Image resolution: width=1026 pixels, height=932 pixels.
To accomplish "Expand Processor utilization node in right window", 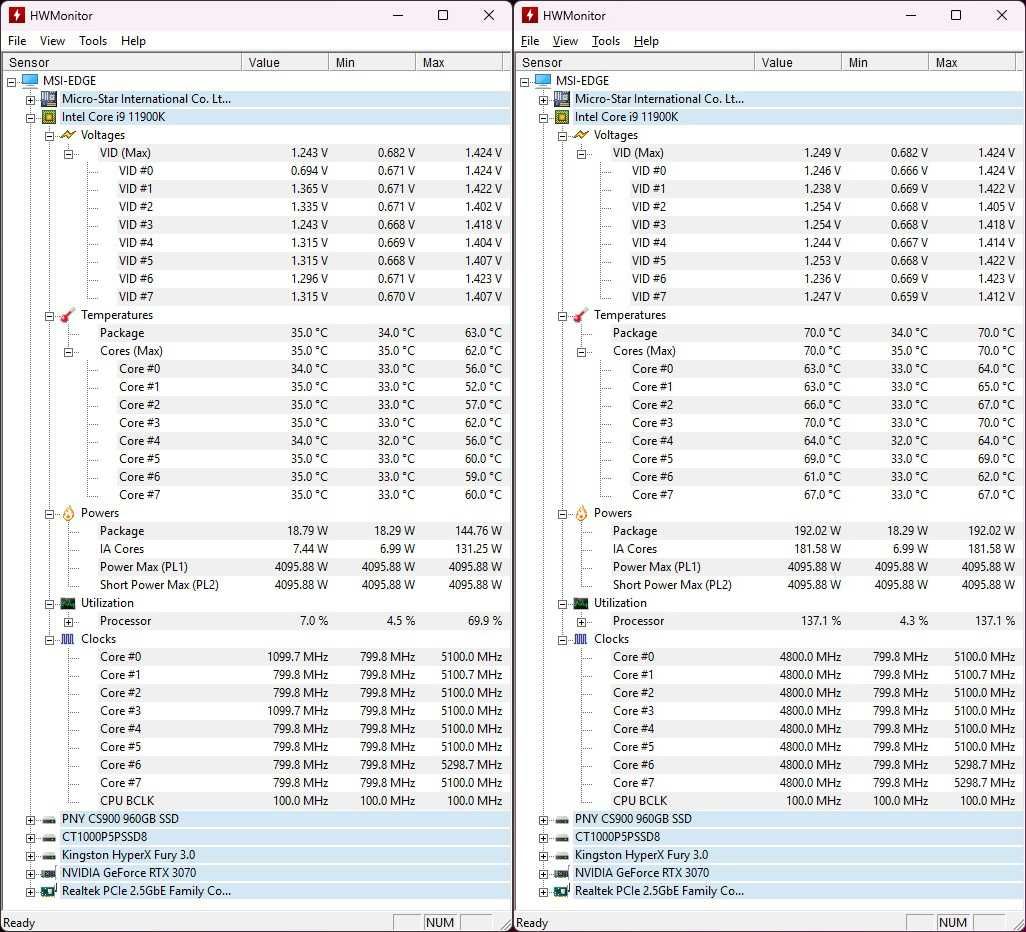I will click(581, 622).
